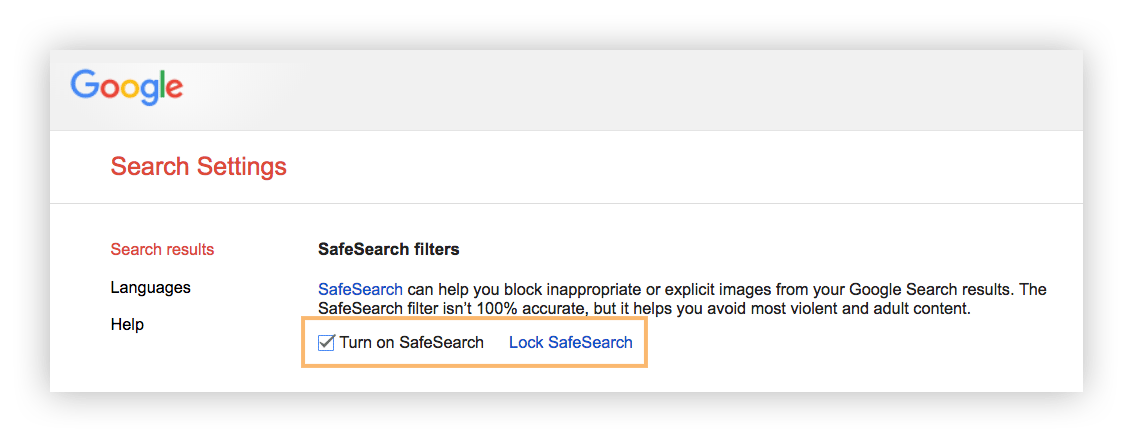1133x442 pixels.
Task: Click the green letter l in the logo
Action: [x=165, y=84]
